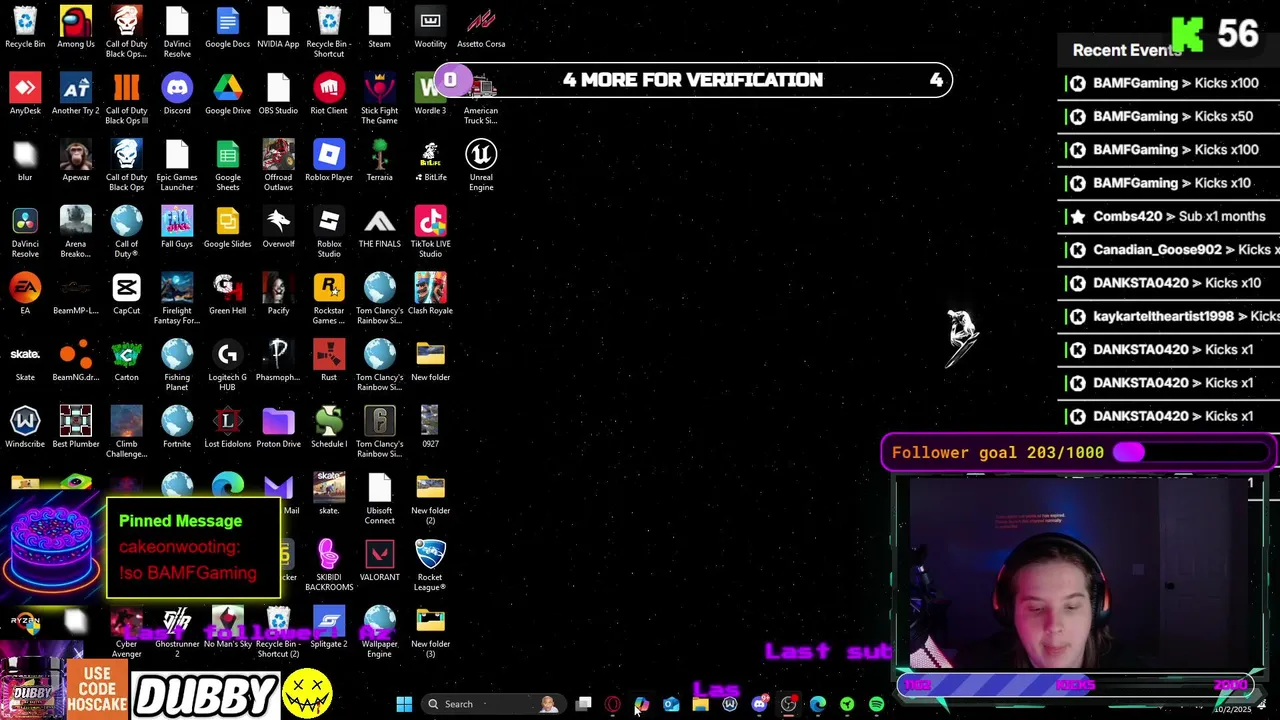Open the Epic Games Launcher icon
Screen dimensions: 1280x720
(x=177, y=166)
